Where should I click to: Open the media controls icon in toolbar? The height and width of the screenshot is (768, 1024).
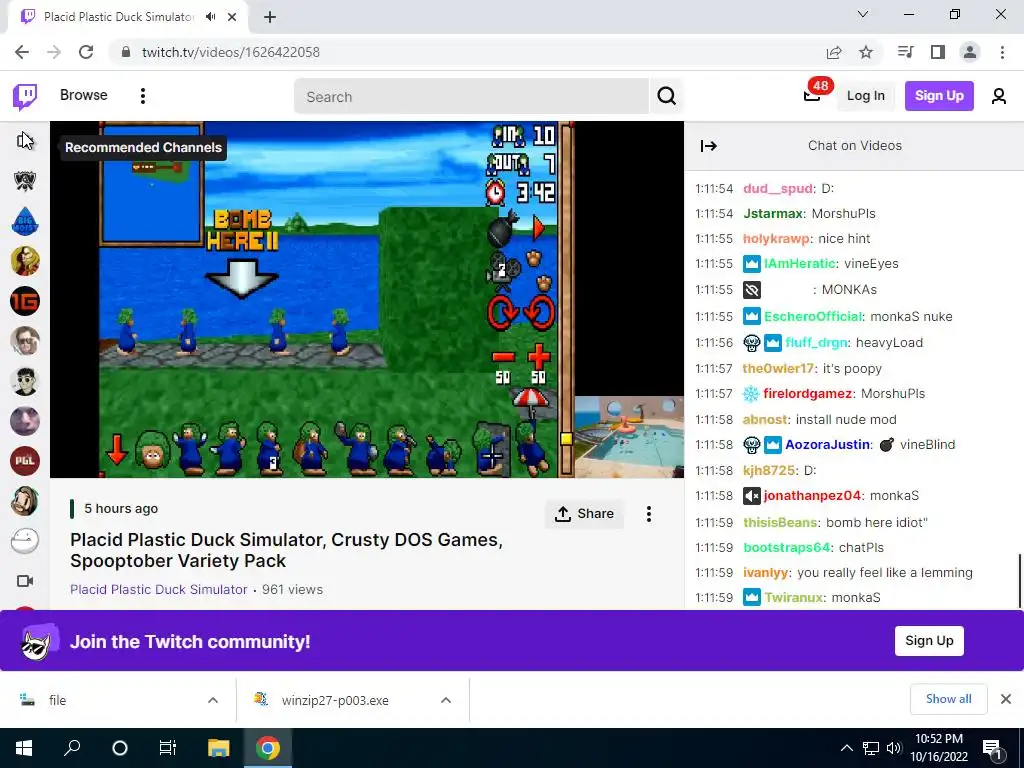tap(905, 52)
